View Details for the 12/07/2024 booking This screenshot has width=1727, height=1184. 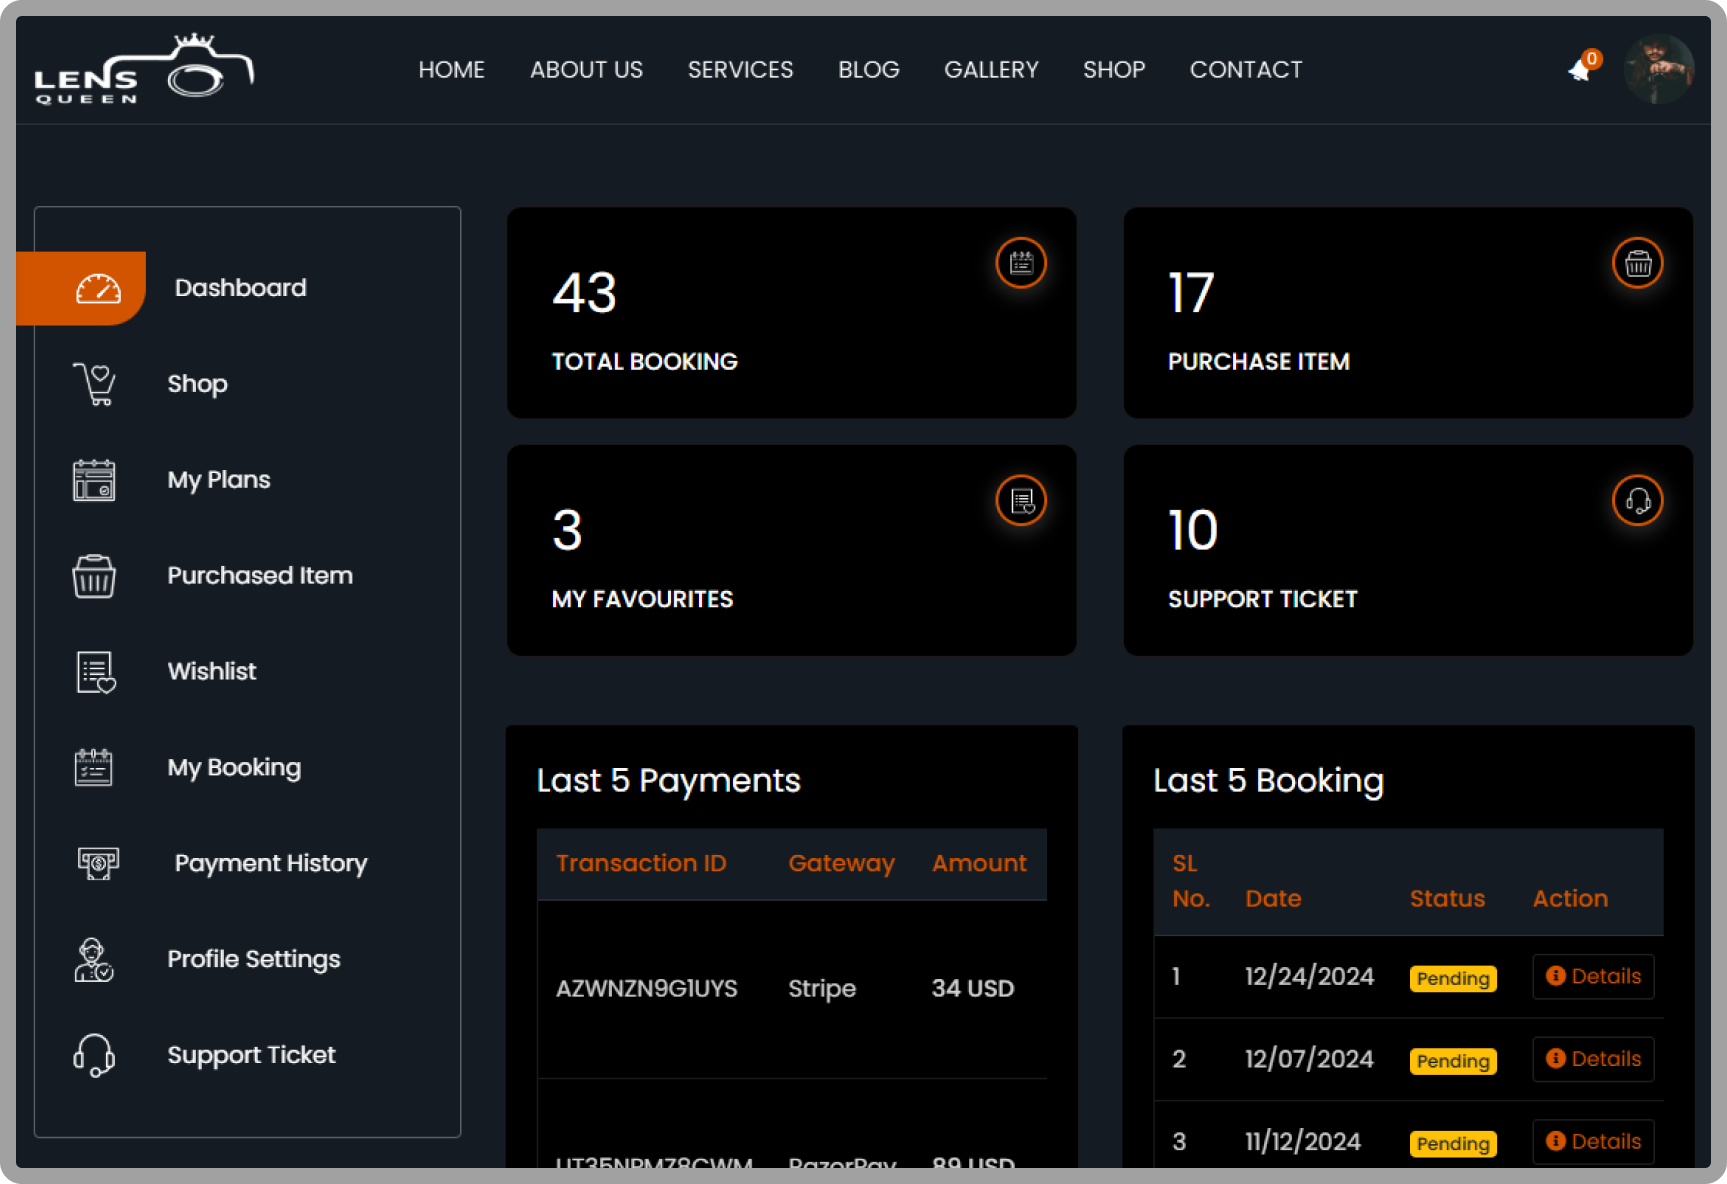coord(1593,1059)
